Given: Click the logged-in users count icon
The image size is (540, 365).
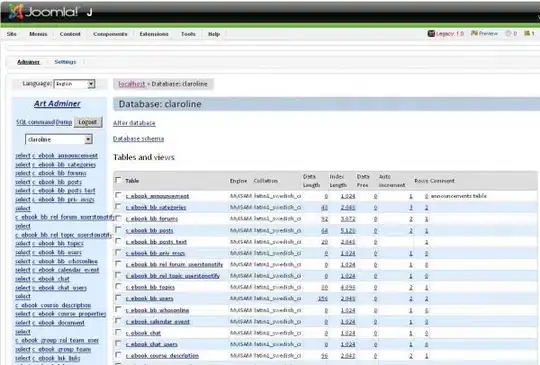Looking at the screenshot, I should 527,33.
